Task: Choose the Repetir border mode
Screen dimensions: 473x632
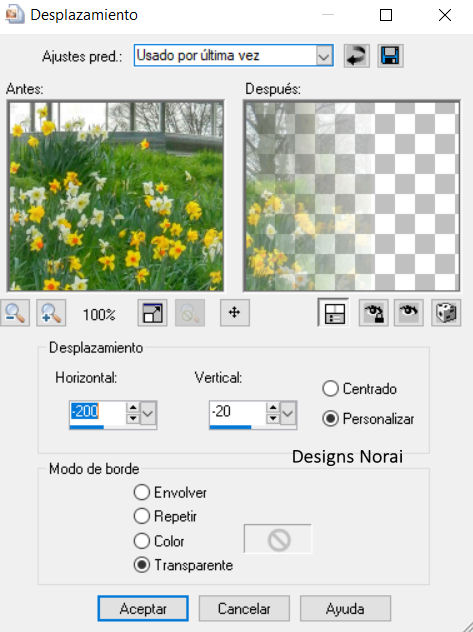Action: click(x=141, y=516)
